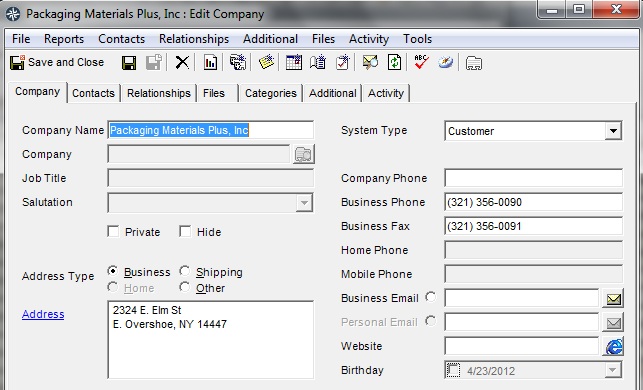Image resolution: width=643 pixels, height=390 pixels.
Task: Click inside the address text box
Action: coord(211,340)
